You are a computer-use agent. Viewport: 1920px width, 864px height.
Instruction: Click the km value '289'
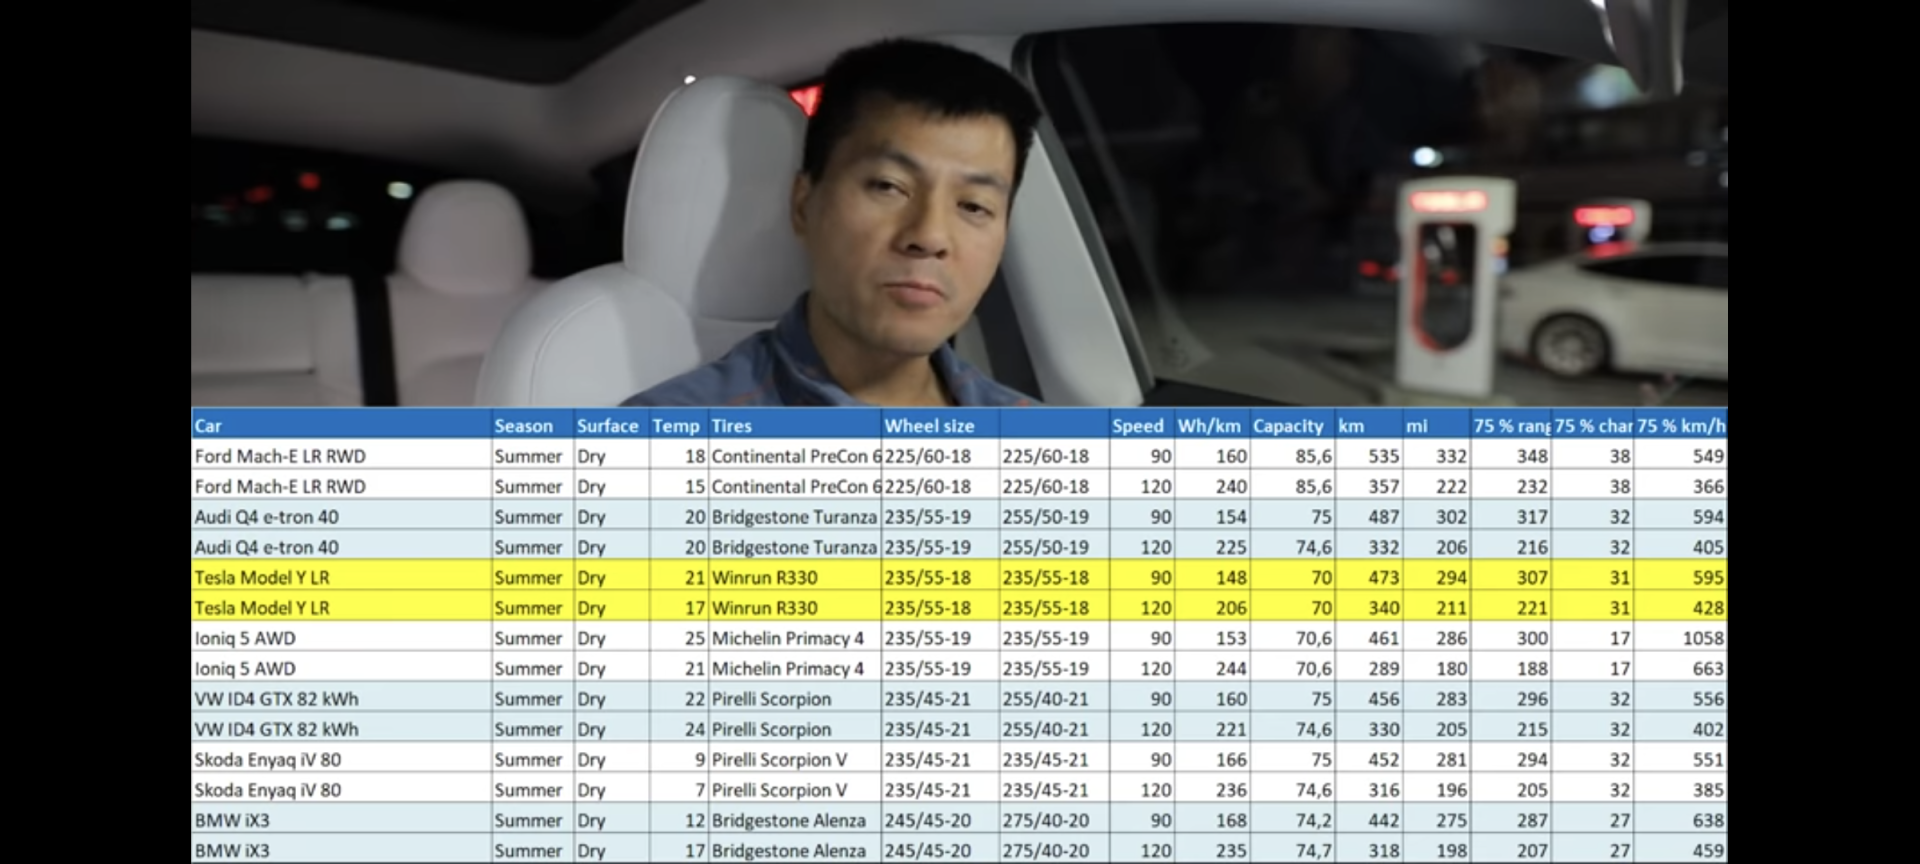click(x=1384, y=668)
